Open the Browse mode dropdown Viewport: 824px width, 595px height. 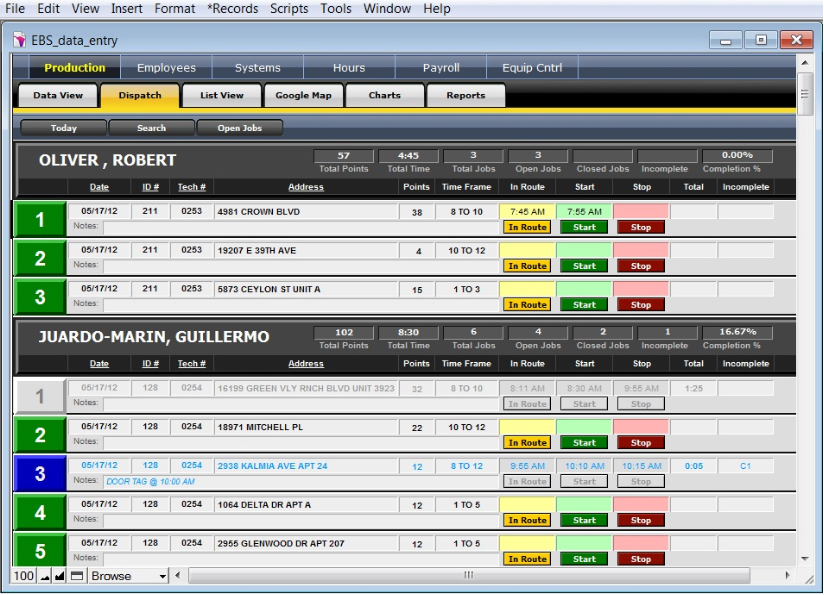[x=162, y=576]
